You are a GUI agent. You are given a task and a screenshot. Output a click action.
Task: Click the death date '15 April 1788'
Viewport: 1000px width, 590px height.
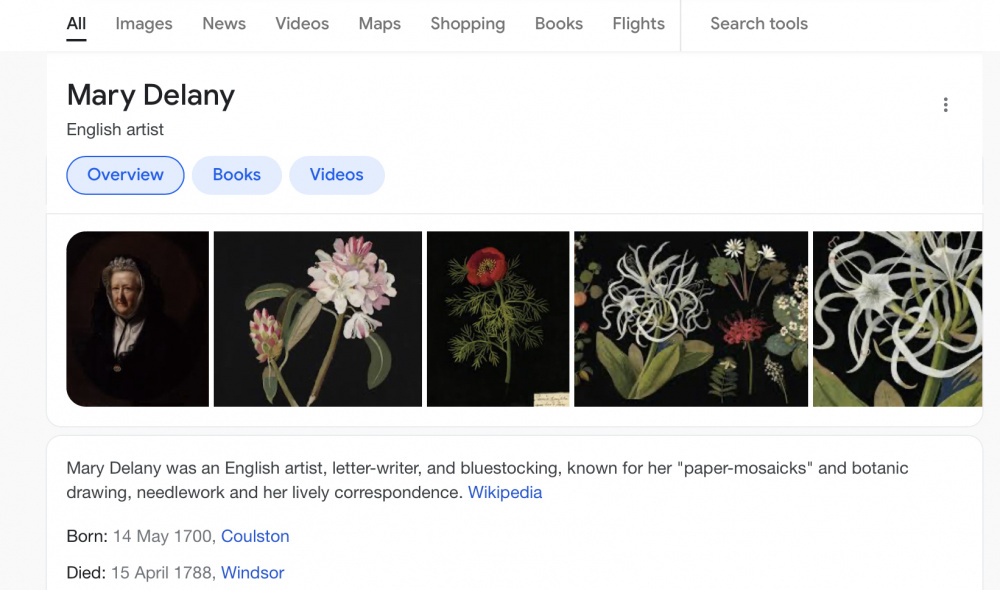[x=161, y=572]
